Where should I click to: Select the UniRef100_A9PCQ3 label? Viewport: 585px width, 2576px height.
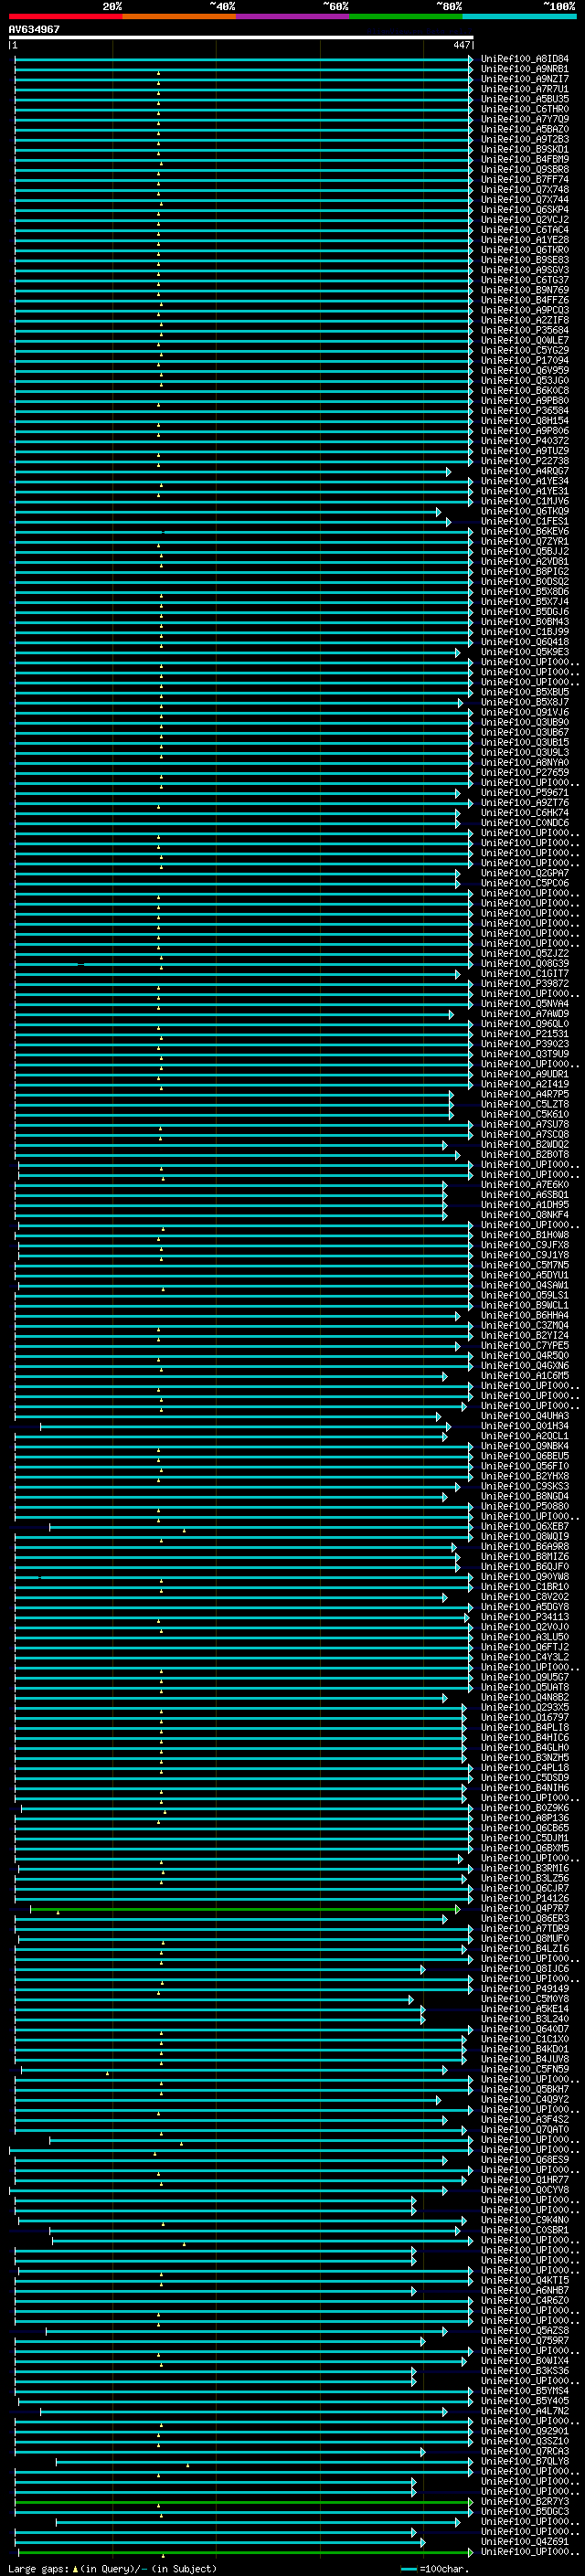point(525,310)
